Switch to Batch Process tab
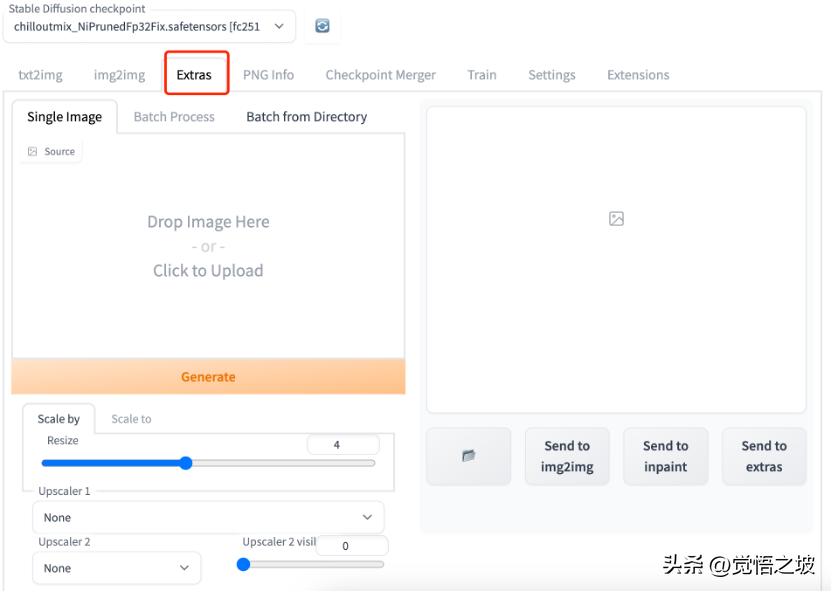The height and width of the screenshot is (592, 832). point(174,117)
